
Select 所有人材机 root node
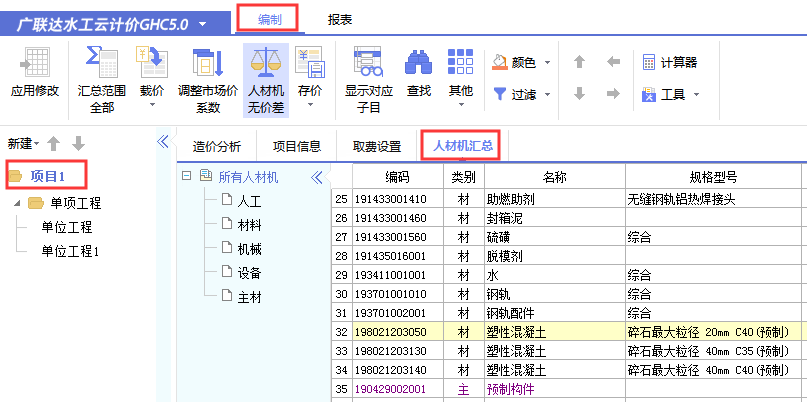[x=249, y=178]
